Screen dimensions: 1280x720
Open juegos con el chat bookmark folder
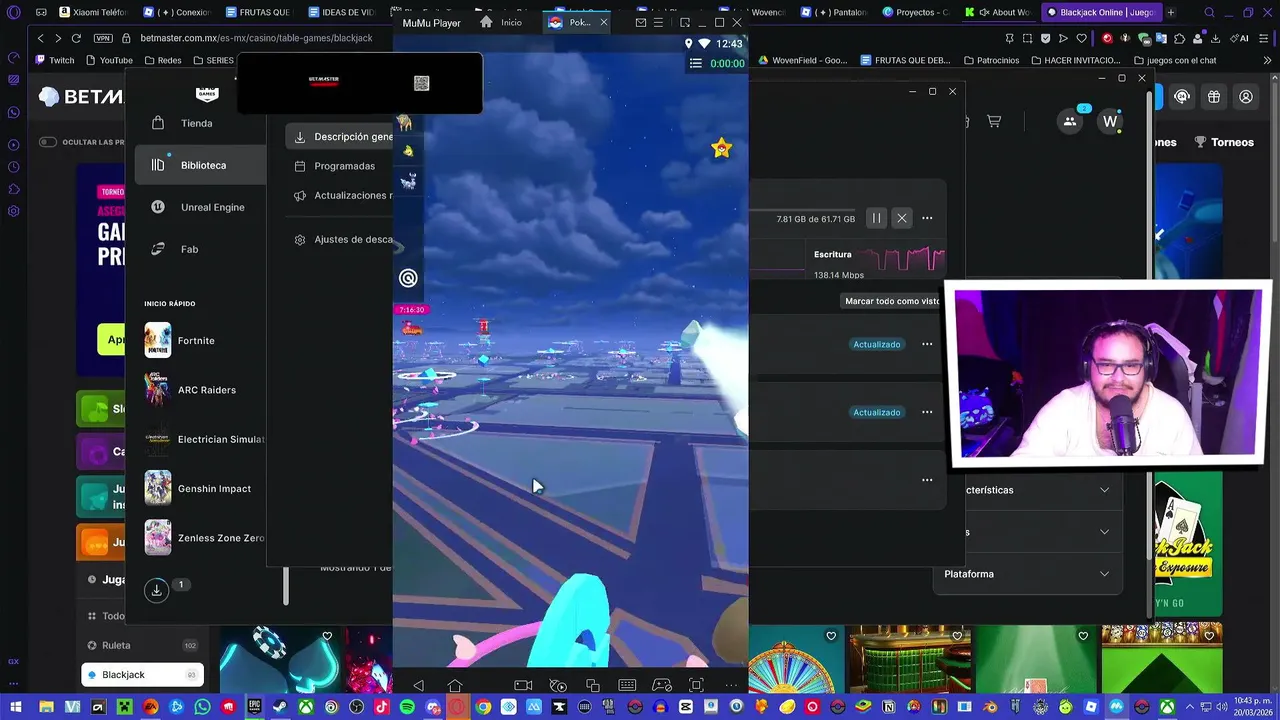pyautogui.click(x=1175, y=60)
